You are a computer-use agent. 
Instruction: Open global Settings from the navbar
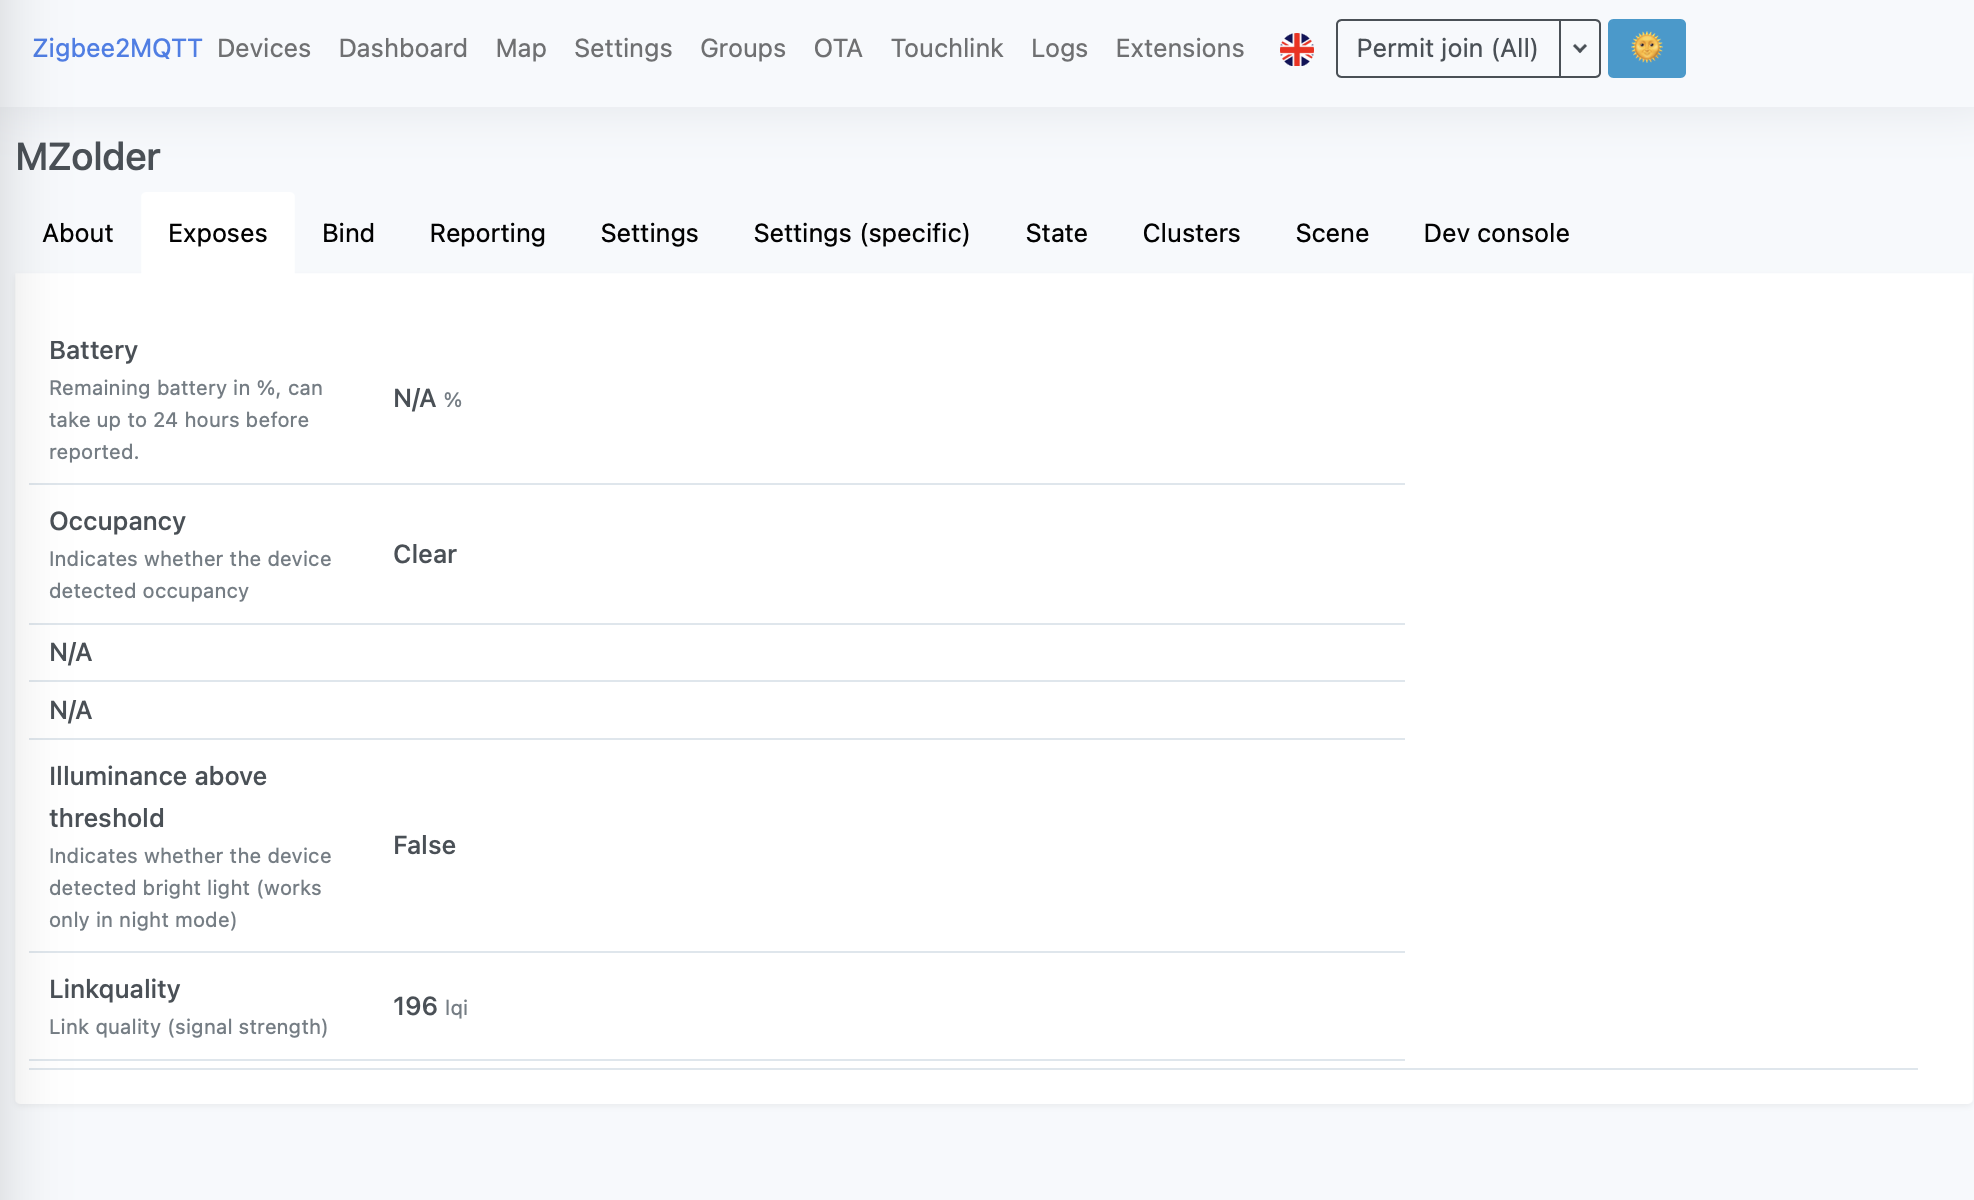click(x=622, y=48)
